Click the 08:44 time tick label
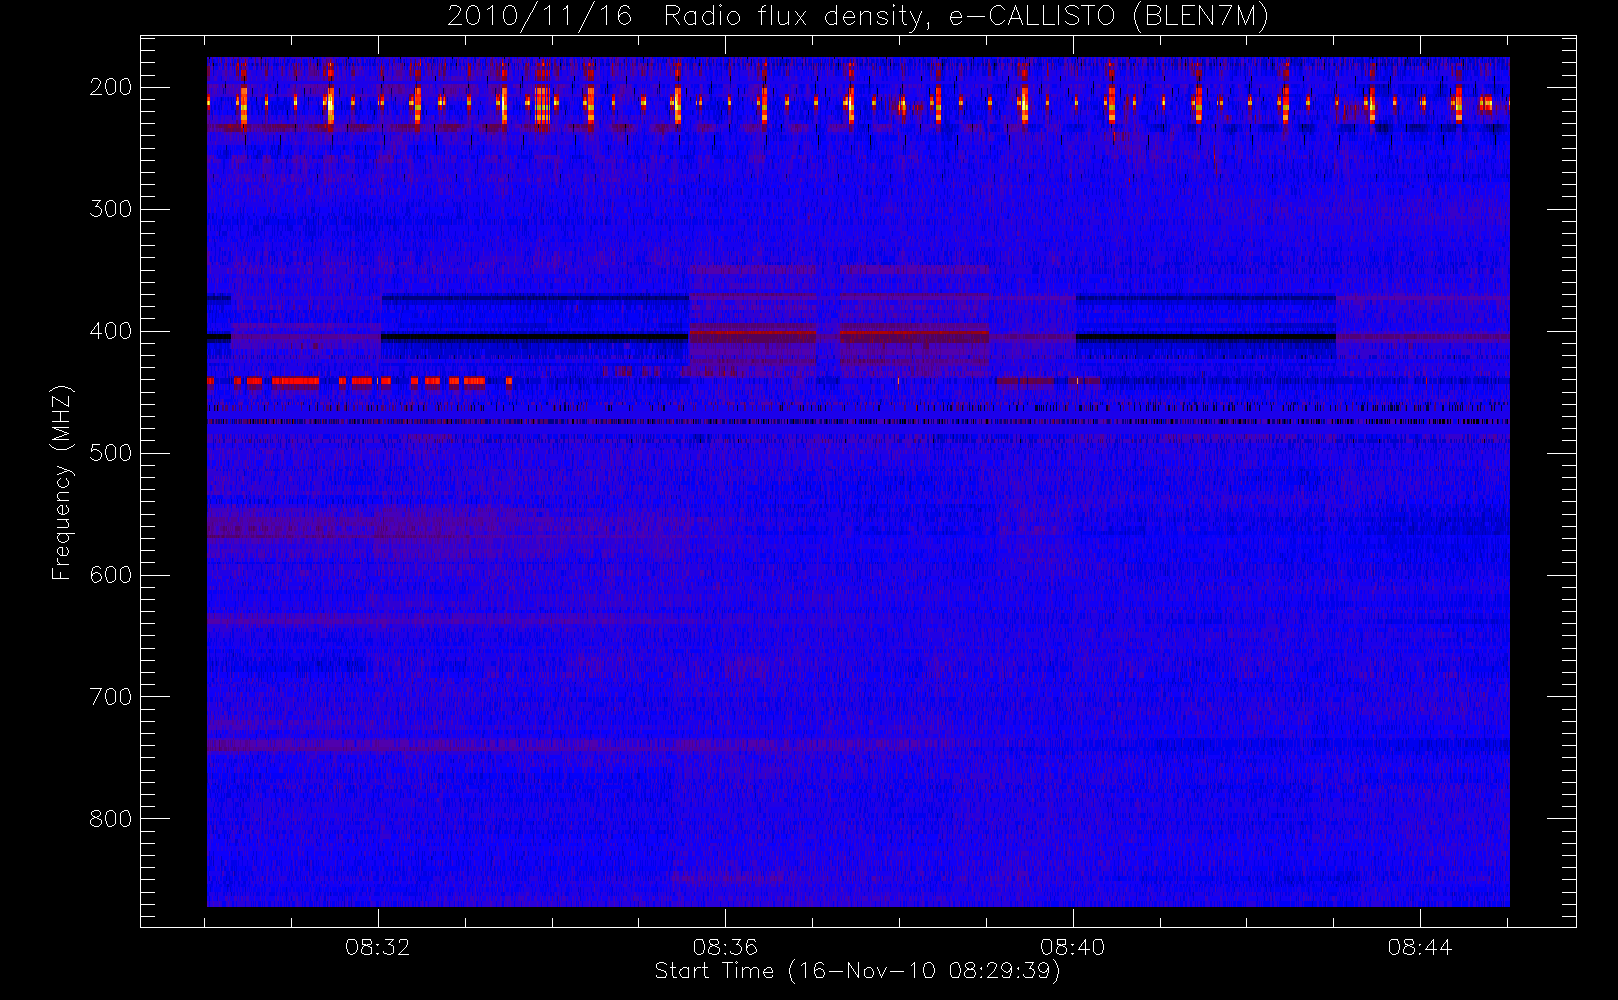Image resolution: width=1618 pixels, height=1000 pixels. (1419, 947)
